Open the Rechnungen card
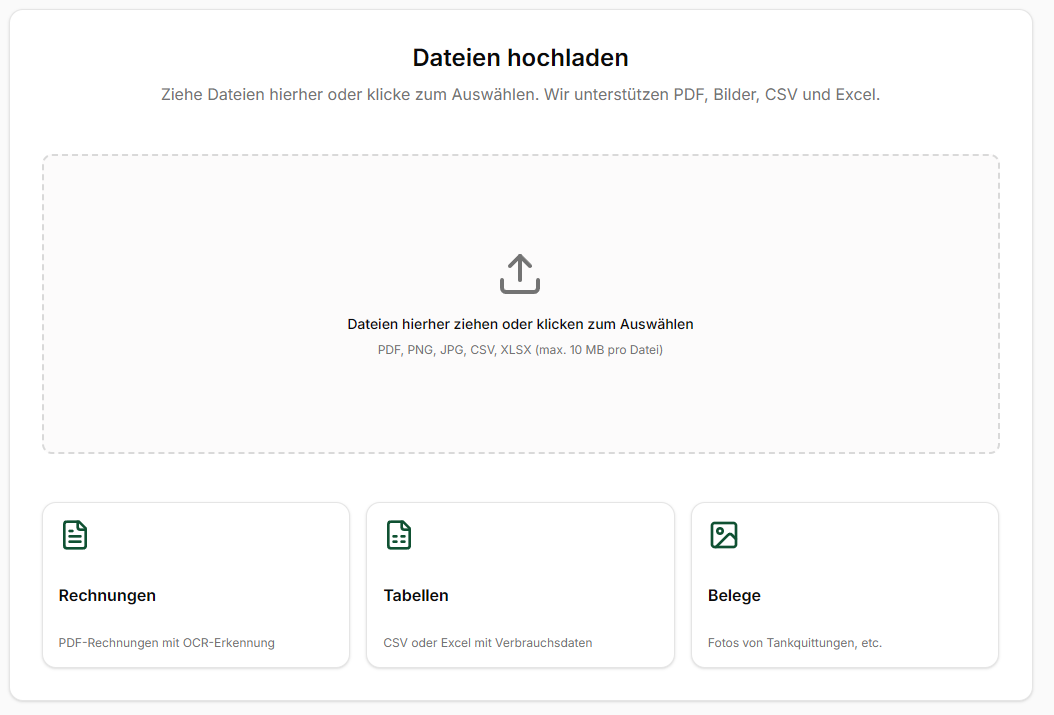This screenshot has width=1054, height=715. pos(195,584)
